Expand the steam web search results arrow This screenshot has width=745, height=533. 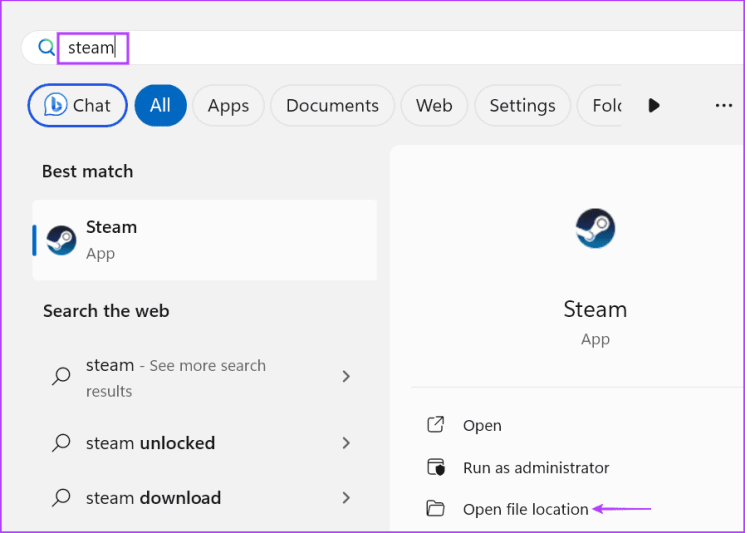pos(346,377)
